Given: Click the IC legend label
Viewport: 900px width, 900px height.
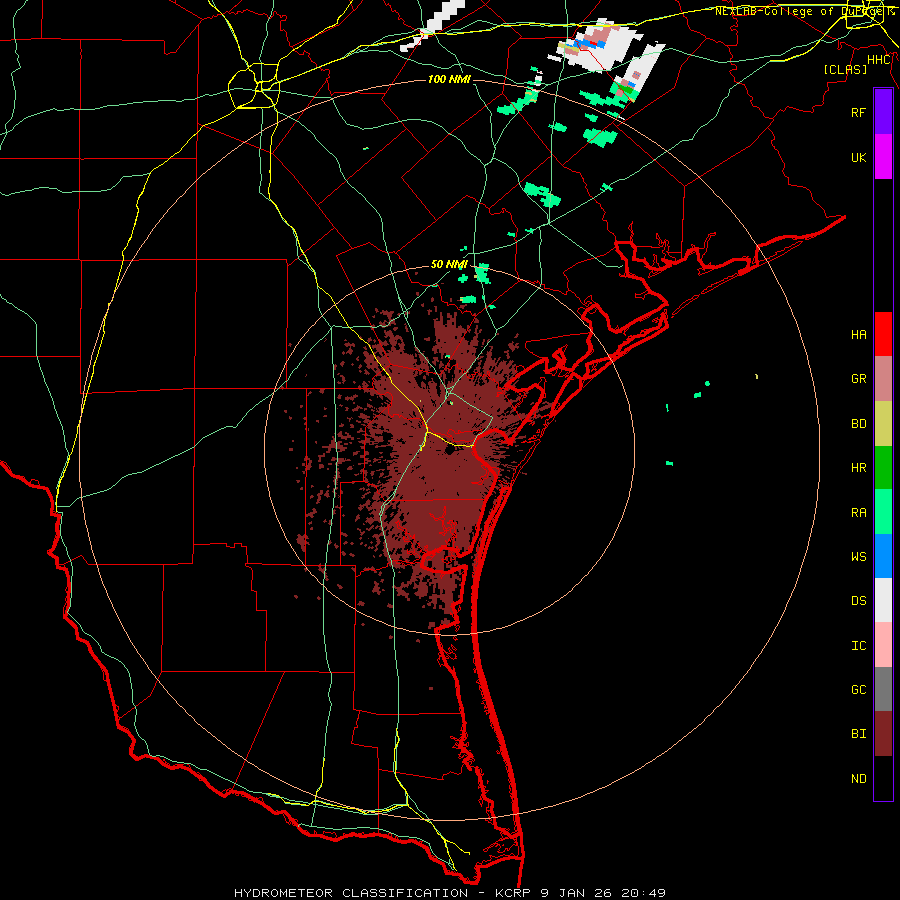Looking at the screenshot, I should tap(859, 646).
